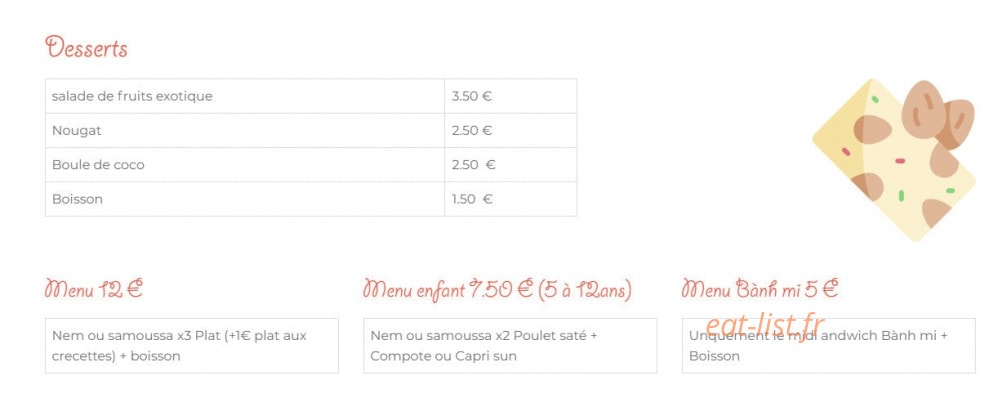This screenshot has height=398, width=989.
Task: Click the eat-list.fr watermark link
Action: pos(765,325)
